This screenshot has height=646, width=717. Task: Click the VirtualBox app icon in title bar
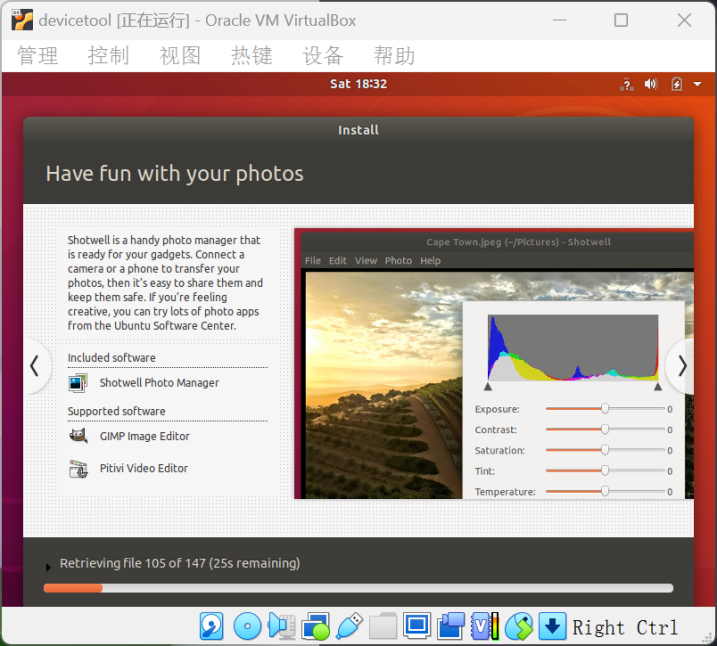coord(22,20)
